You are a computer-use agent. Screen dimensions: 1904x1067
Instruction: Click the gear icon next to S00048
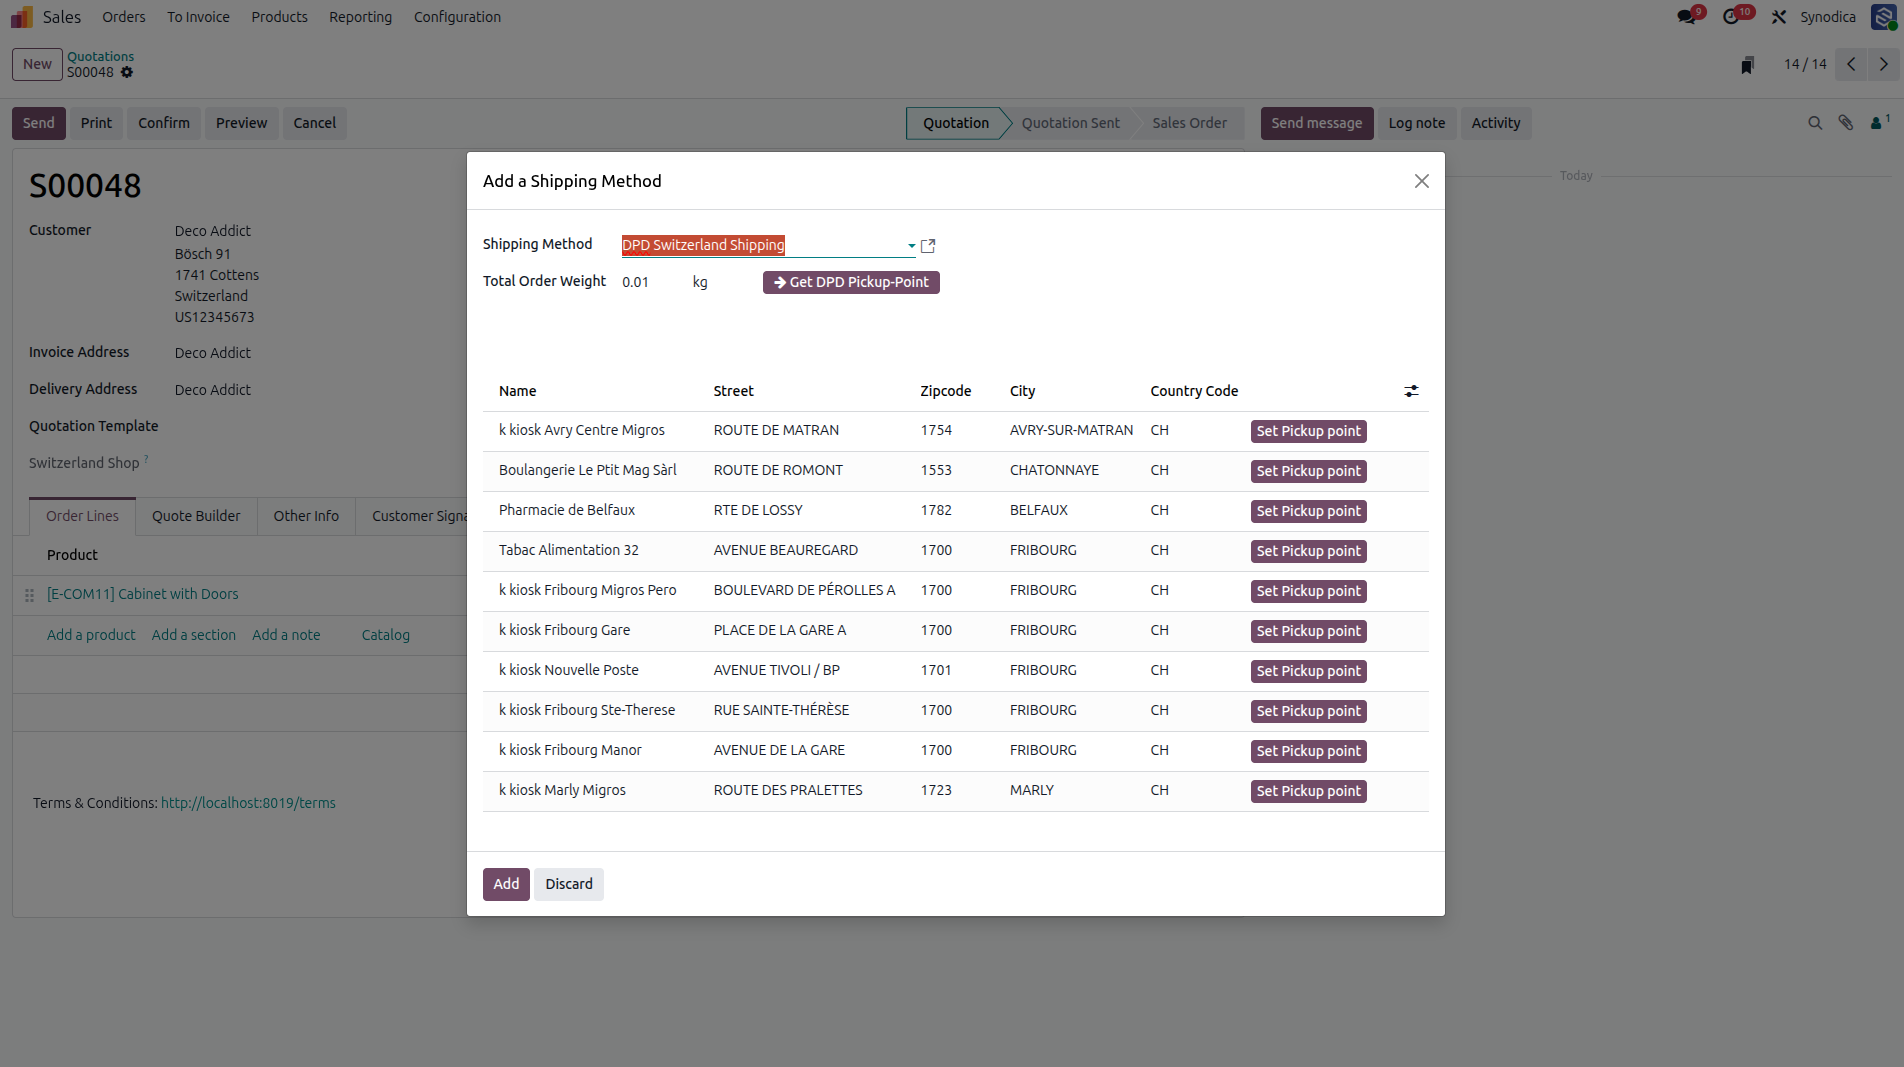[127, 72]
